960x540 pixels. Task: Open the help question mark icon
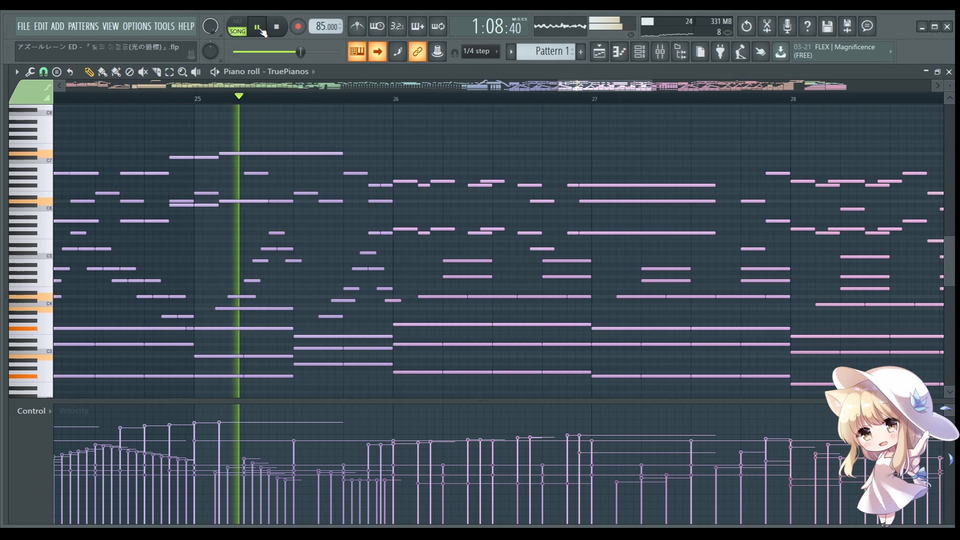click(x=807, y=26)
